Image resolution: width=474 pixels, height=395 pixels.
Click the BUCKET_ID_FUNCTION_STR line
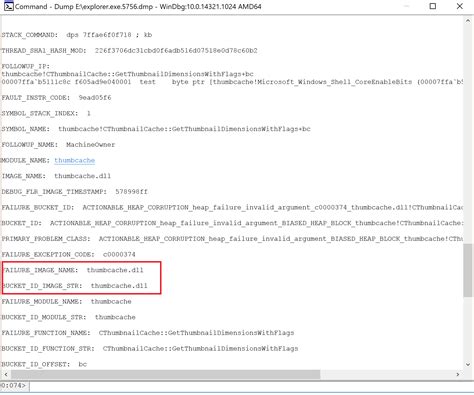(x=150, y=348)
